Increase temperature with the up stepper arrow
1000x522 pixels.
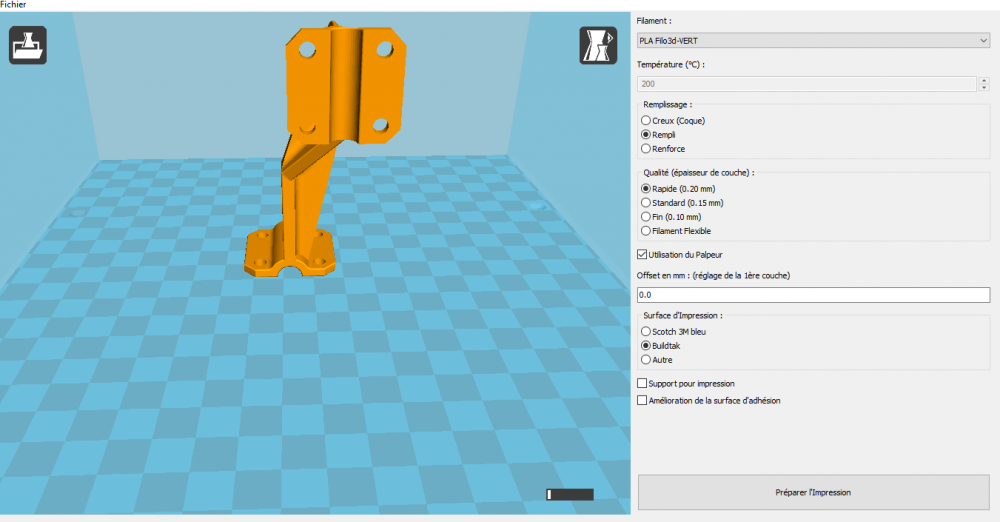(x=984, y=80)
